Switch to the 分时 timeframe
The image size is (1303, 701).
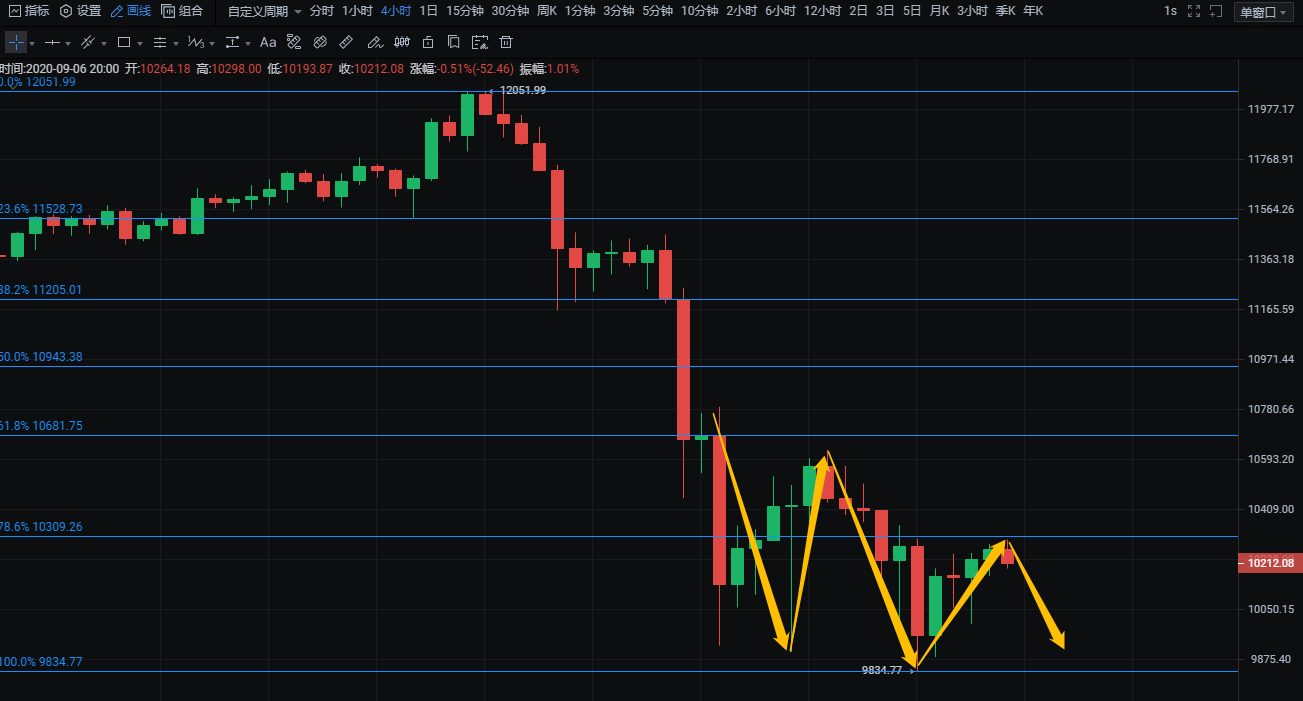coord(322,11)
